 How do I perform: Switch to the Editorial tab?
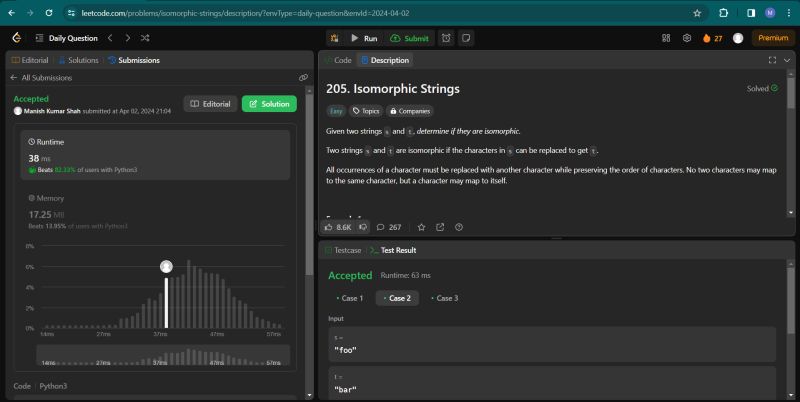coord(30,60)
